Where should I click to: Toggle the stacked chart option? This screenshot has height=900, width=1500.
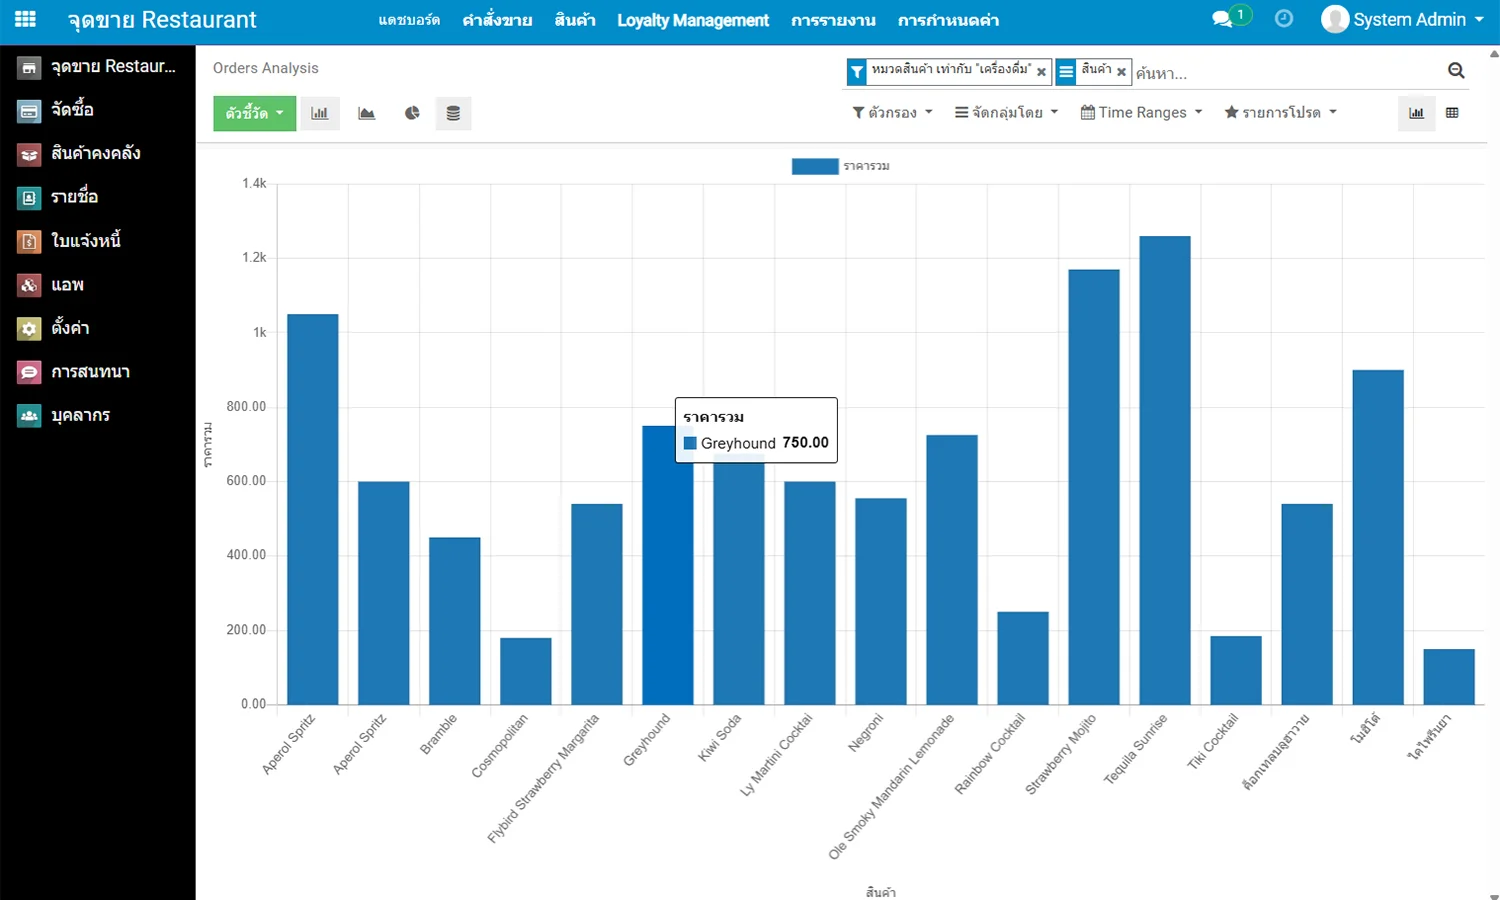(453, 113)
